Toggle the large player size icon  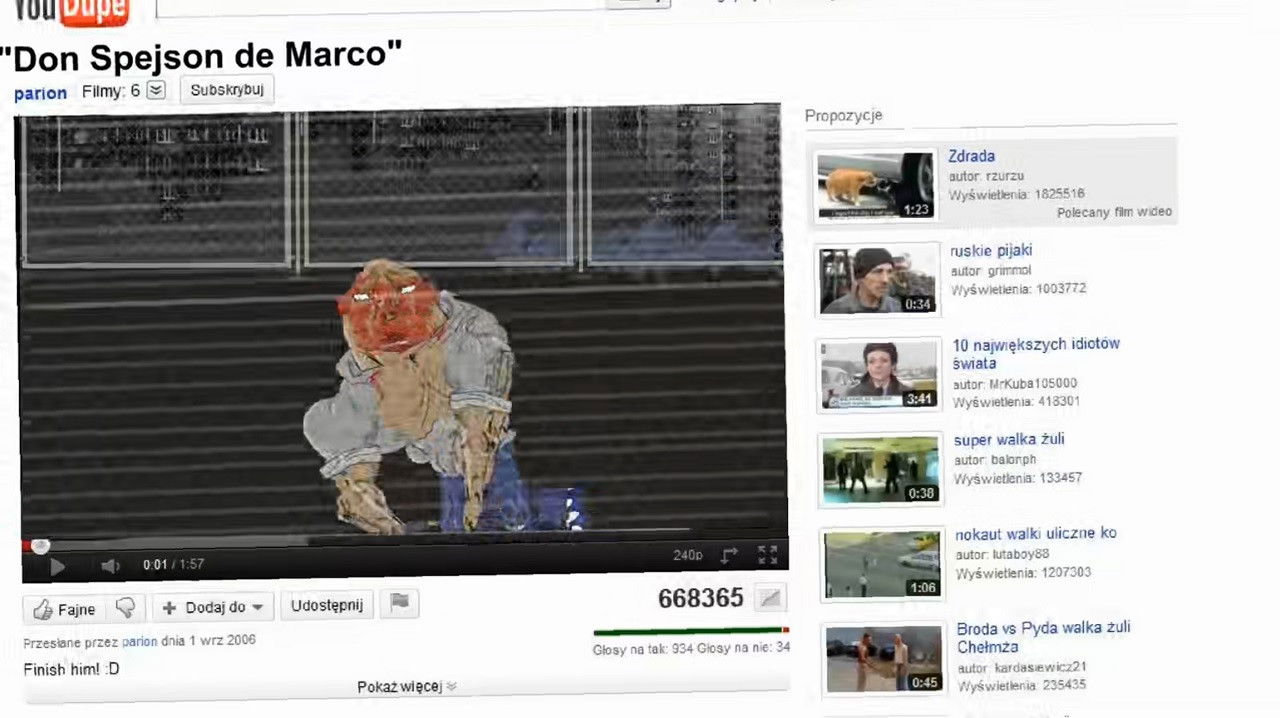tap(729, 555)
